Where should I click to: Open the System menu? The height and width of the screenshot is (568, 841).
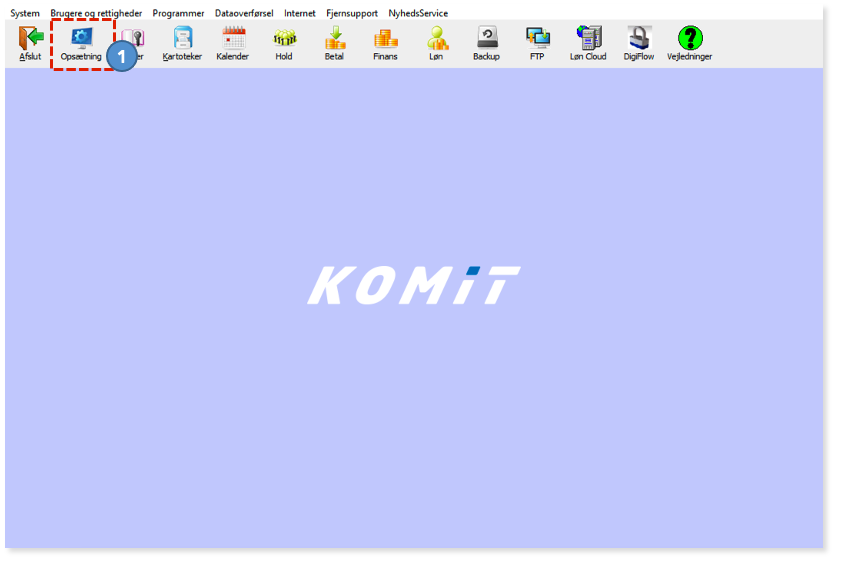pyautogui.click(x=25, y=13)
